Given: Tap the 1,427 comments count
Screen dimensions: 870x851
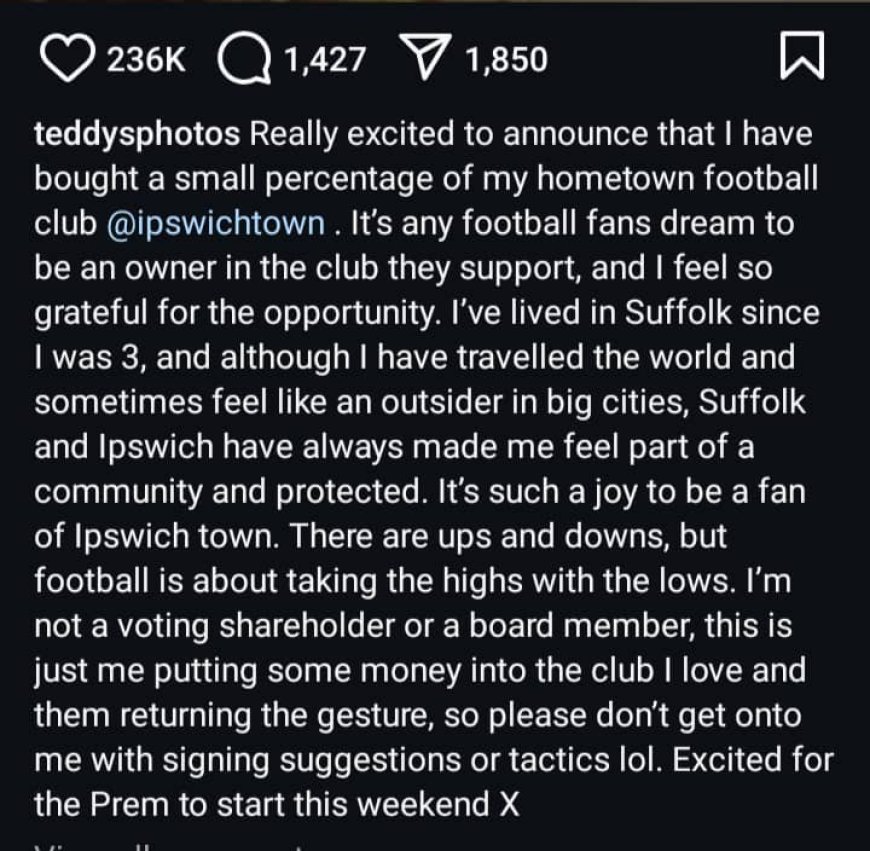Looking at the screenshot, I should click(324, 59).
